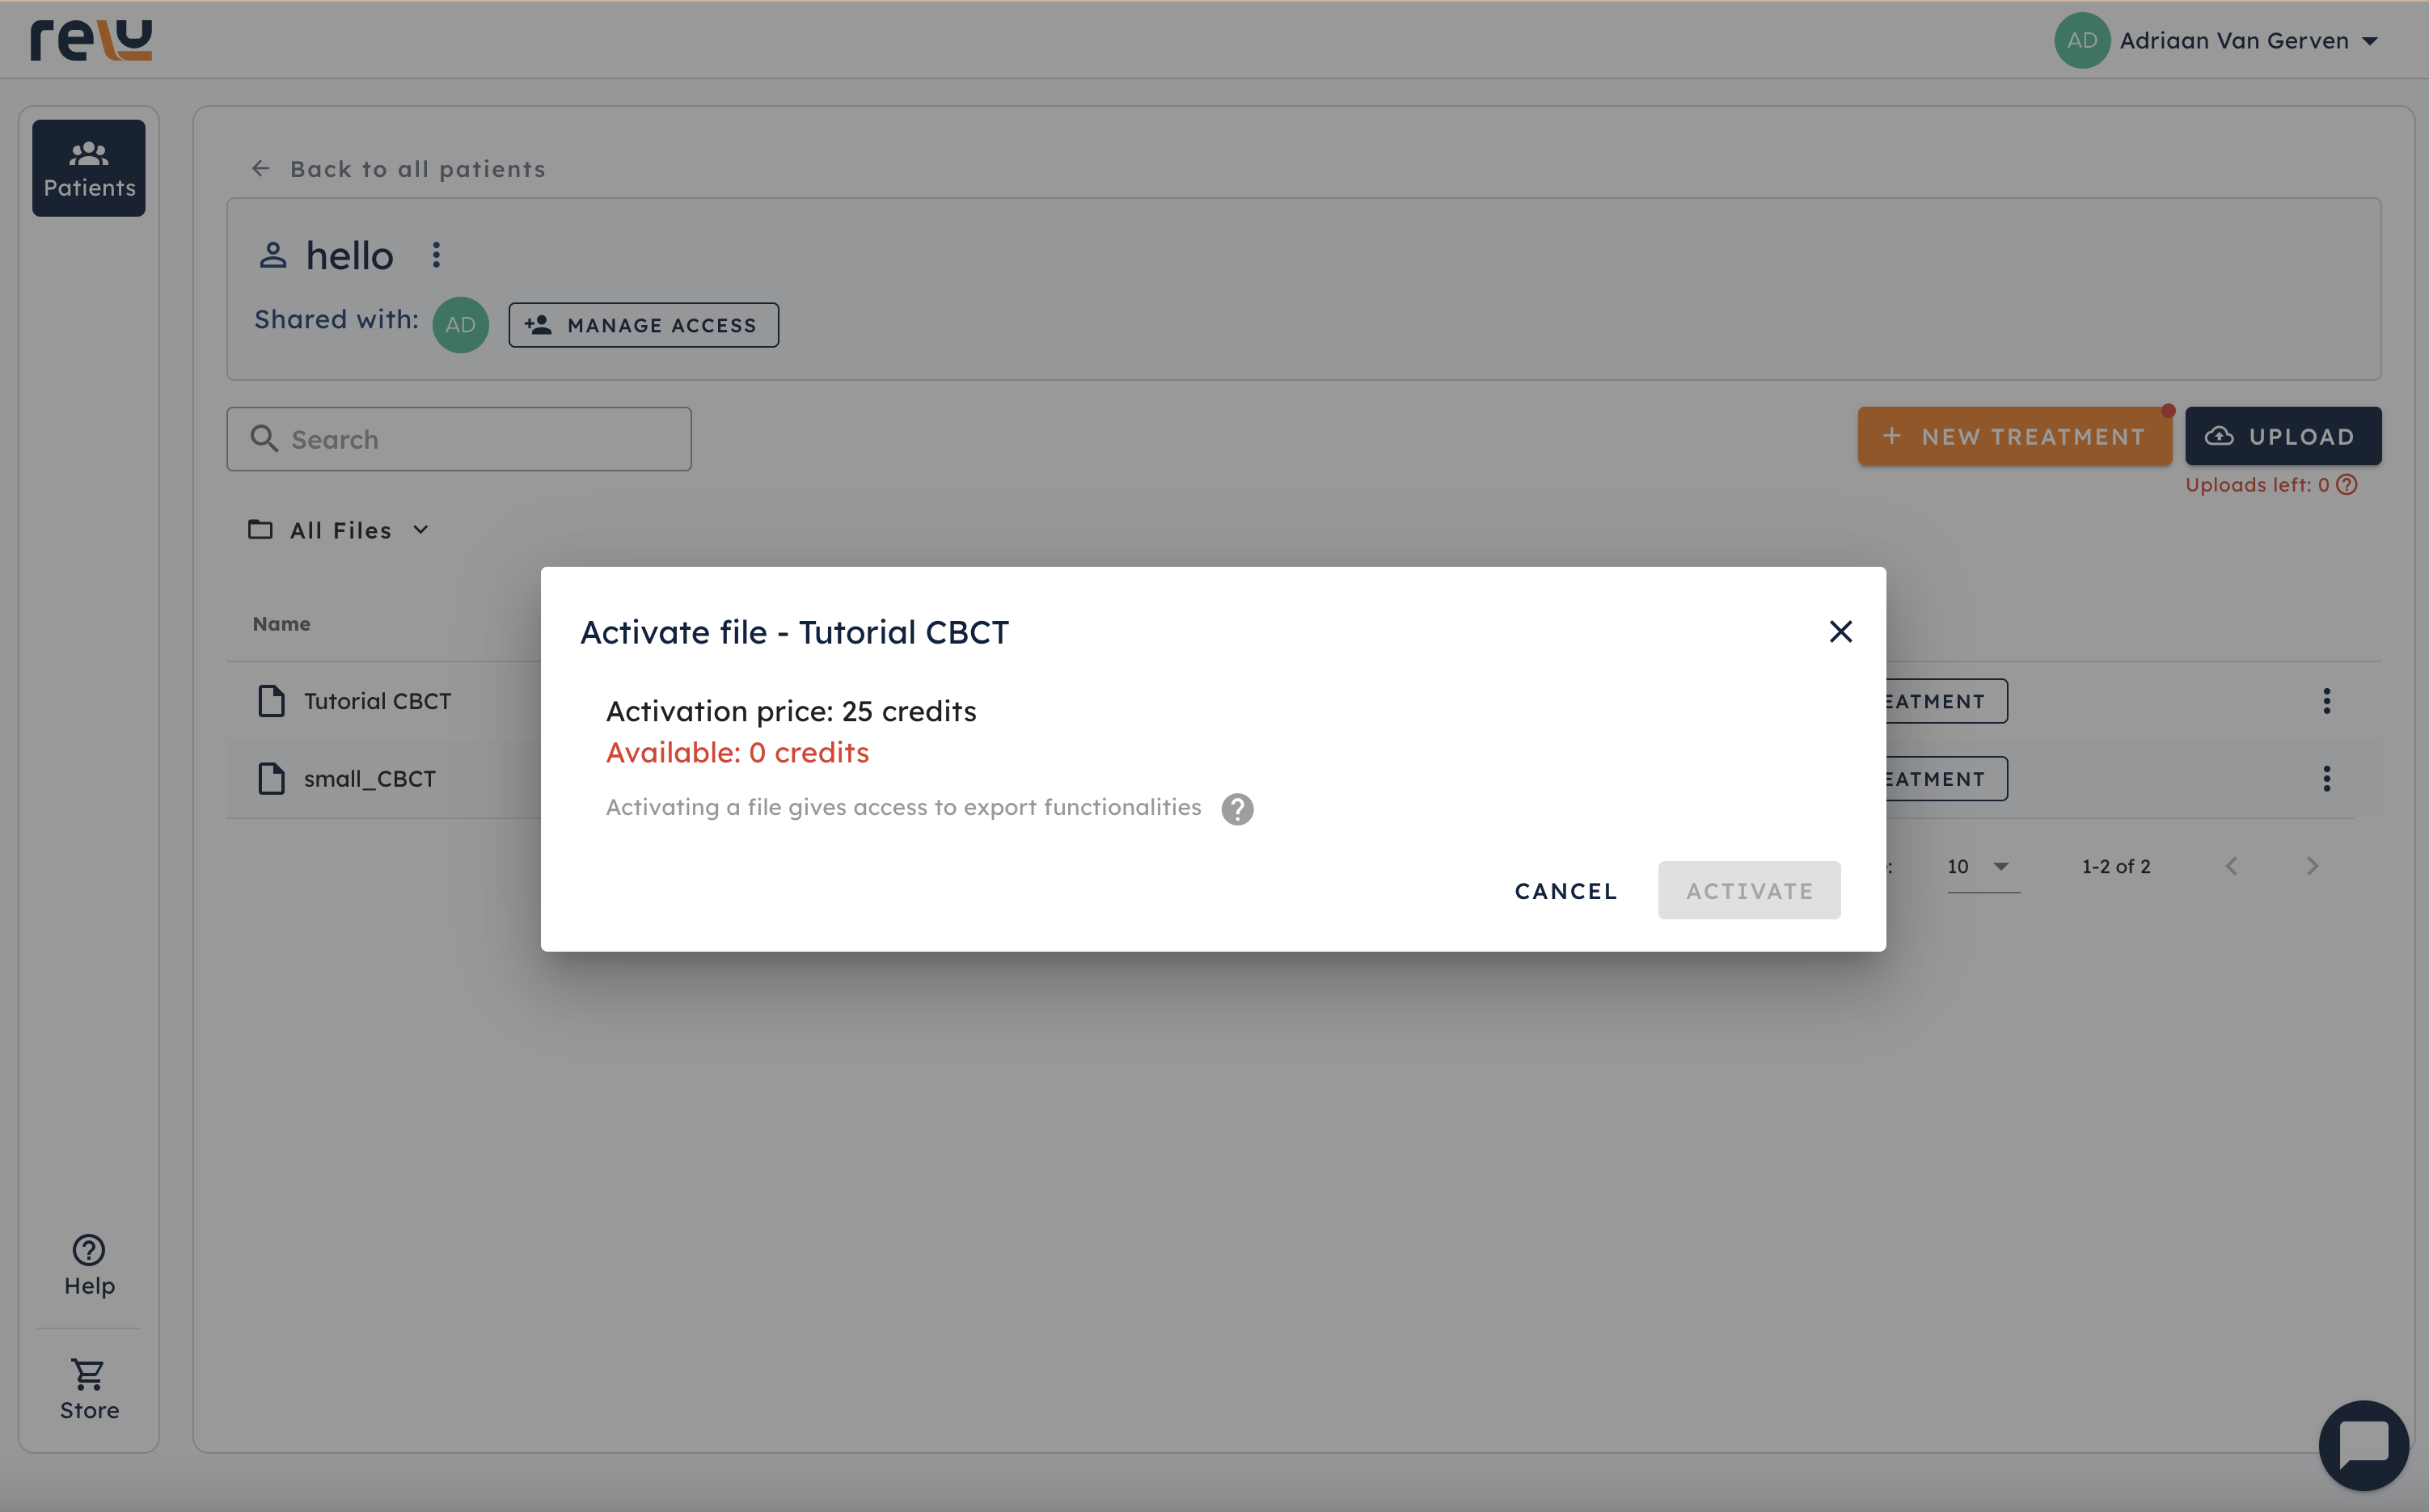
Task: Open the Tutorial CBCT row three-dot menu
Action: tap(2326, 701)
